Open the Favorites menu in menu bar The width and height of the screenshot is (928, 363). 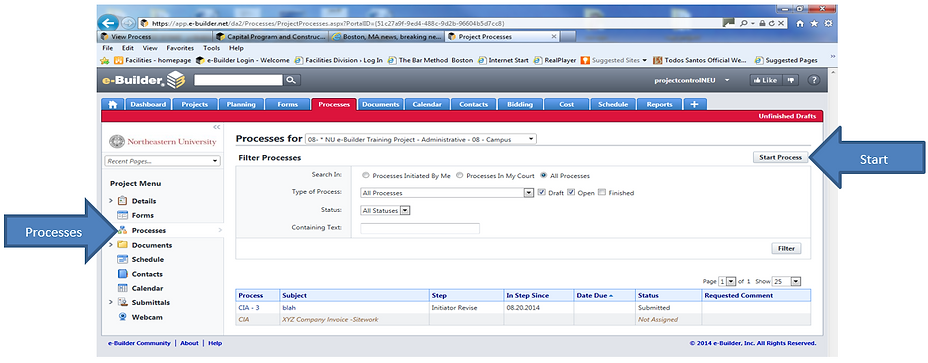click(x=180, y=48)
